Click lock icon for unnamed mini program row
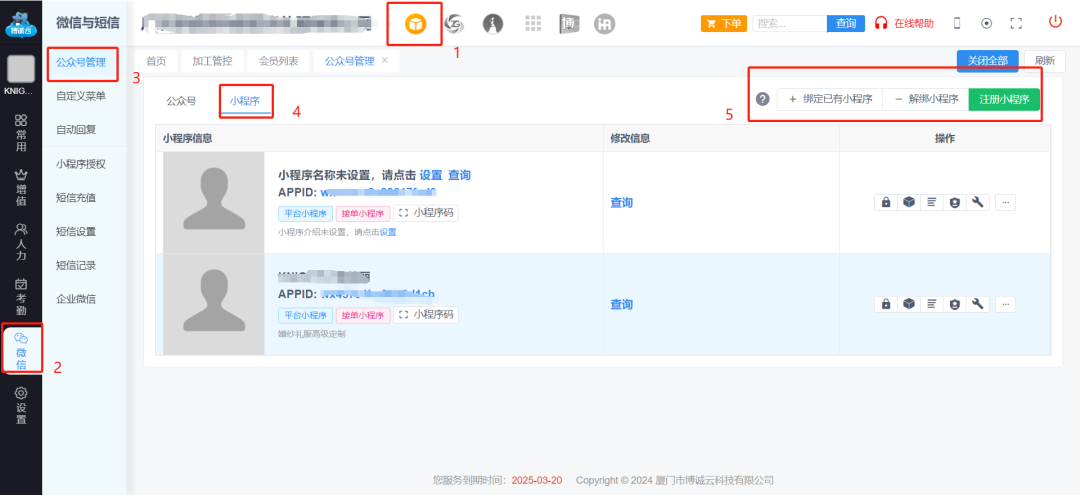 [886, 202]
